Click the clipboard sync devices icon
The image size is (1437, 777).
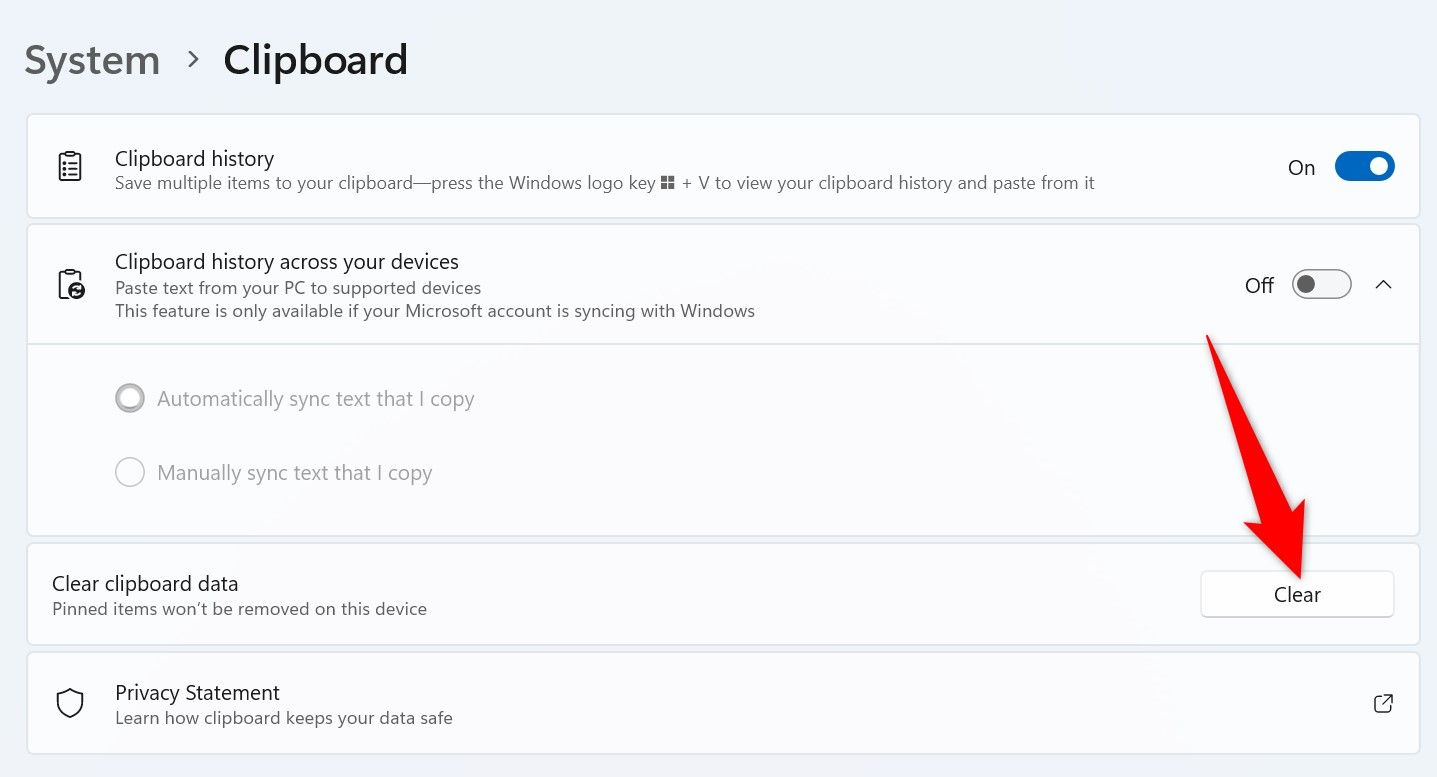click(x=70, y=285)
